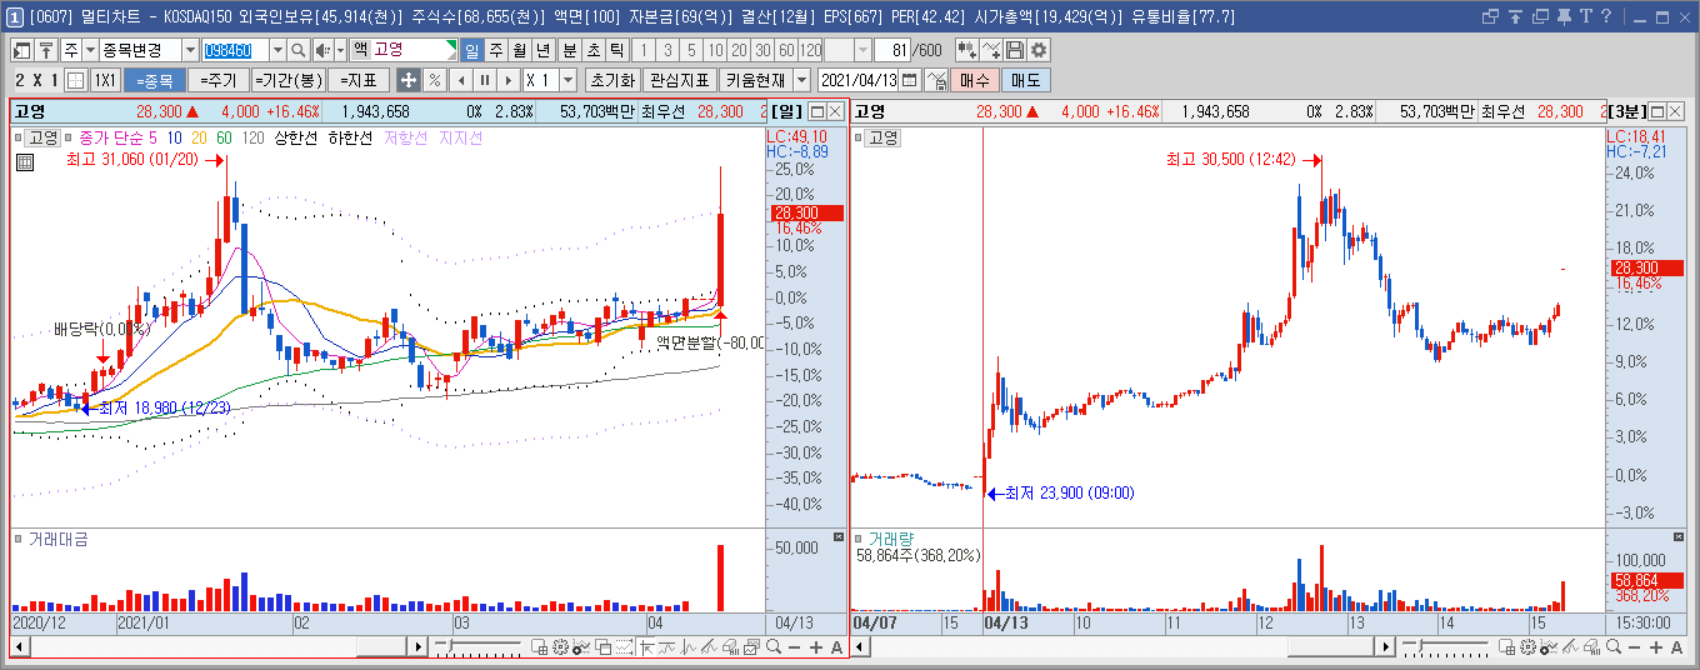Maximize the daily chart pane
Screen dimensions: 1700x670
click(x=817, y=111)
